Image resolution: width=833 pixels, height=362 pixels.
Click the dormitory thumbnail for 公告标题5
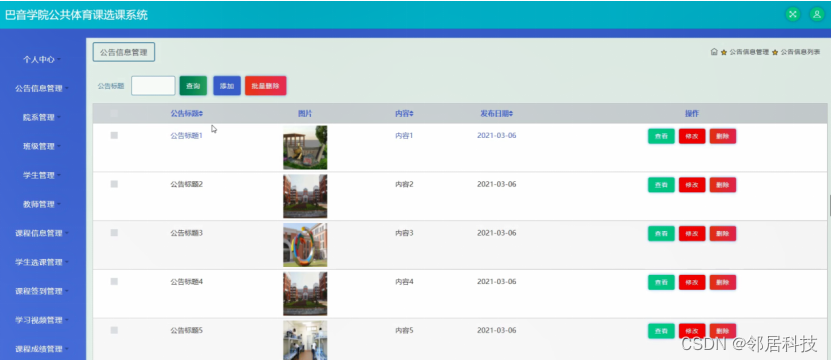tap(305, 340)
